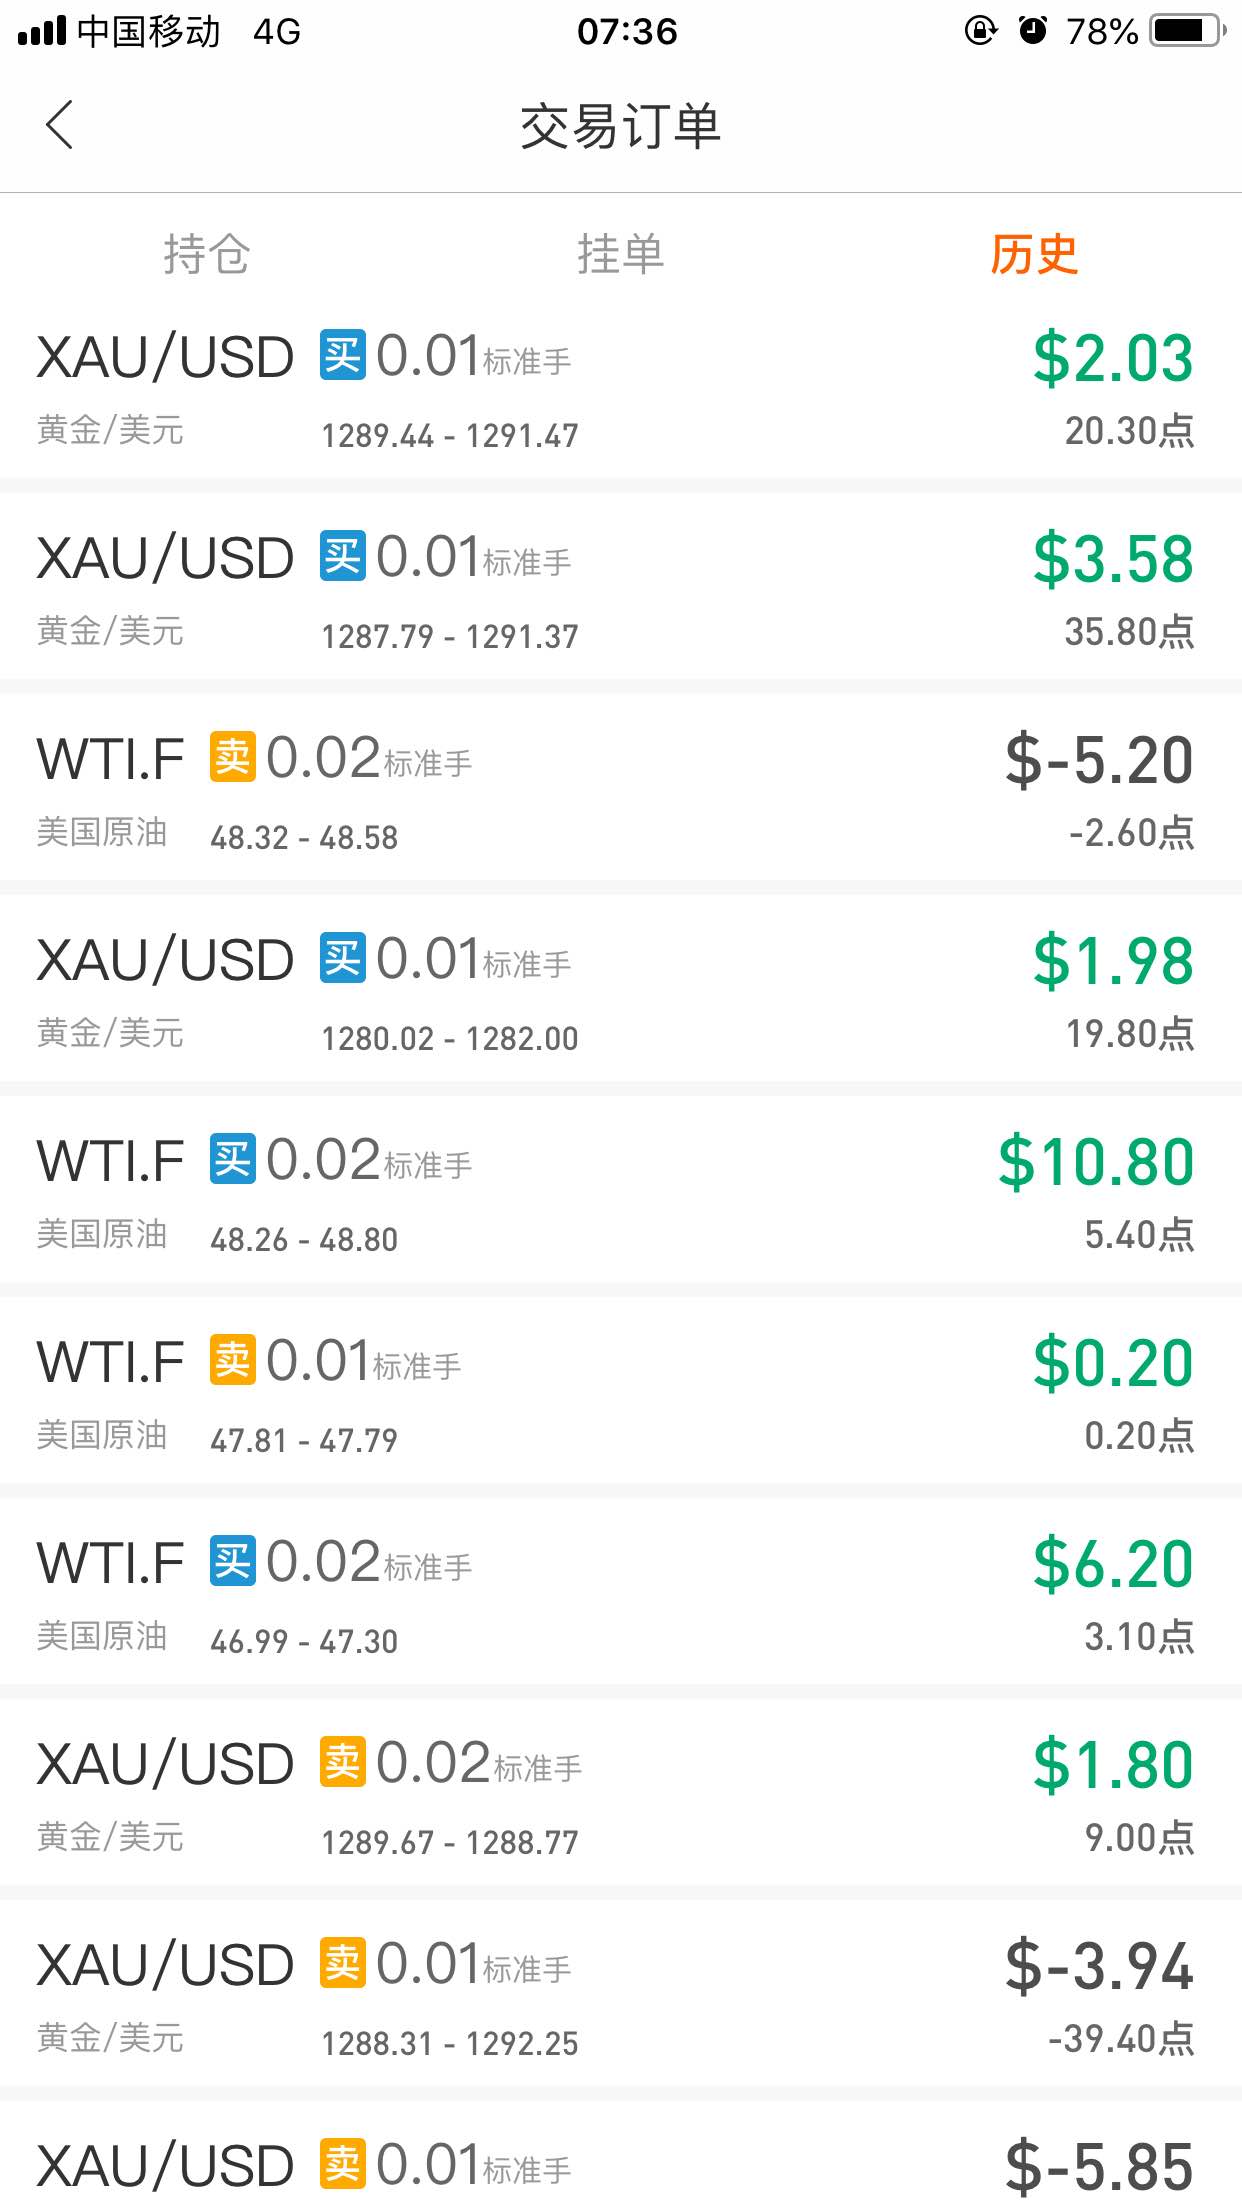Screen dimensions: 1242x2208
Task: Tap the 卖 badge on $0.20 order
Action: point(233,1360)
